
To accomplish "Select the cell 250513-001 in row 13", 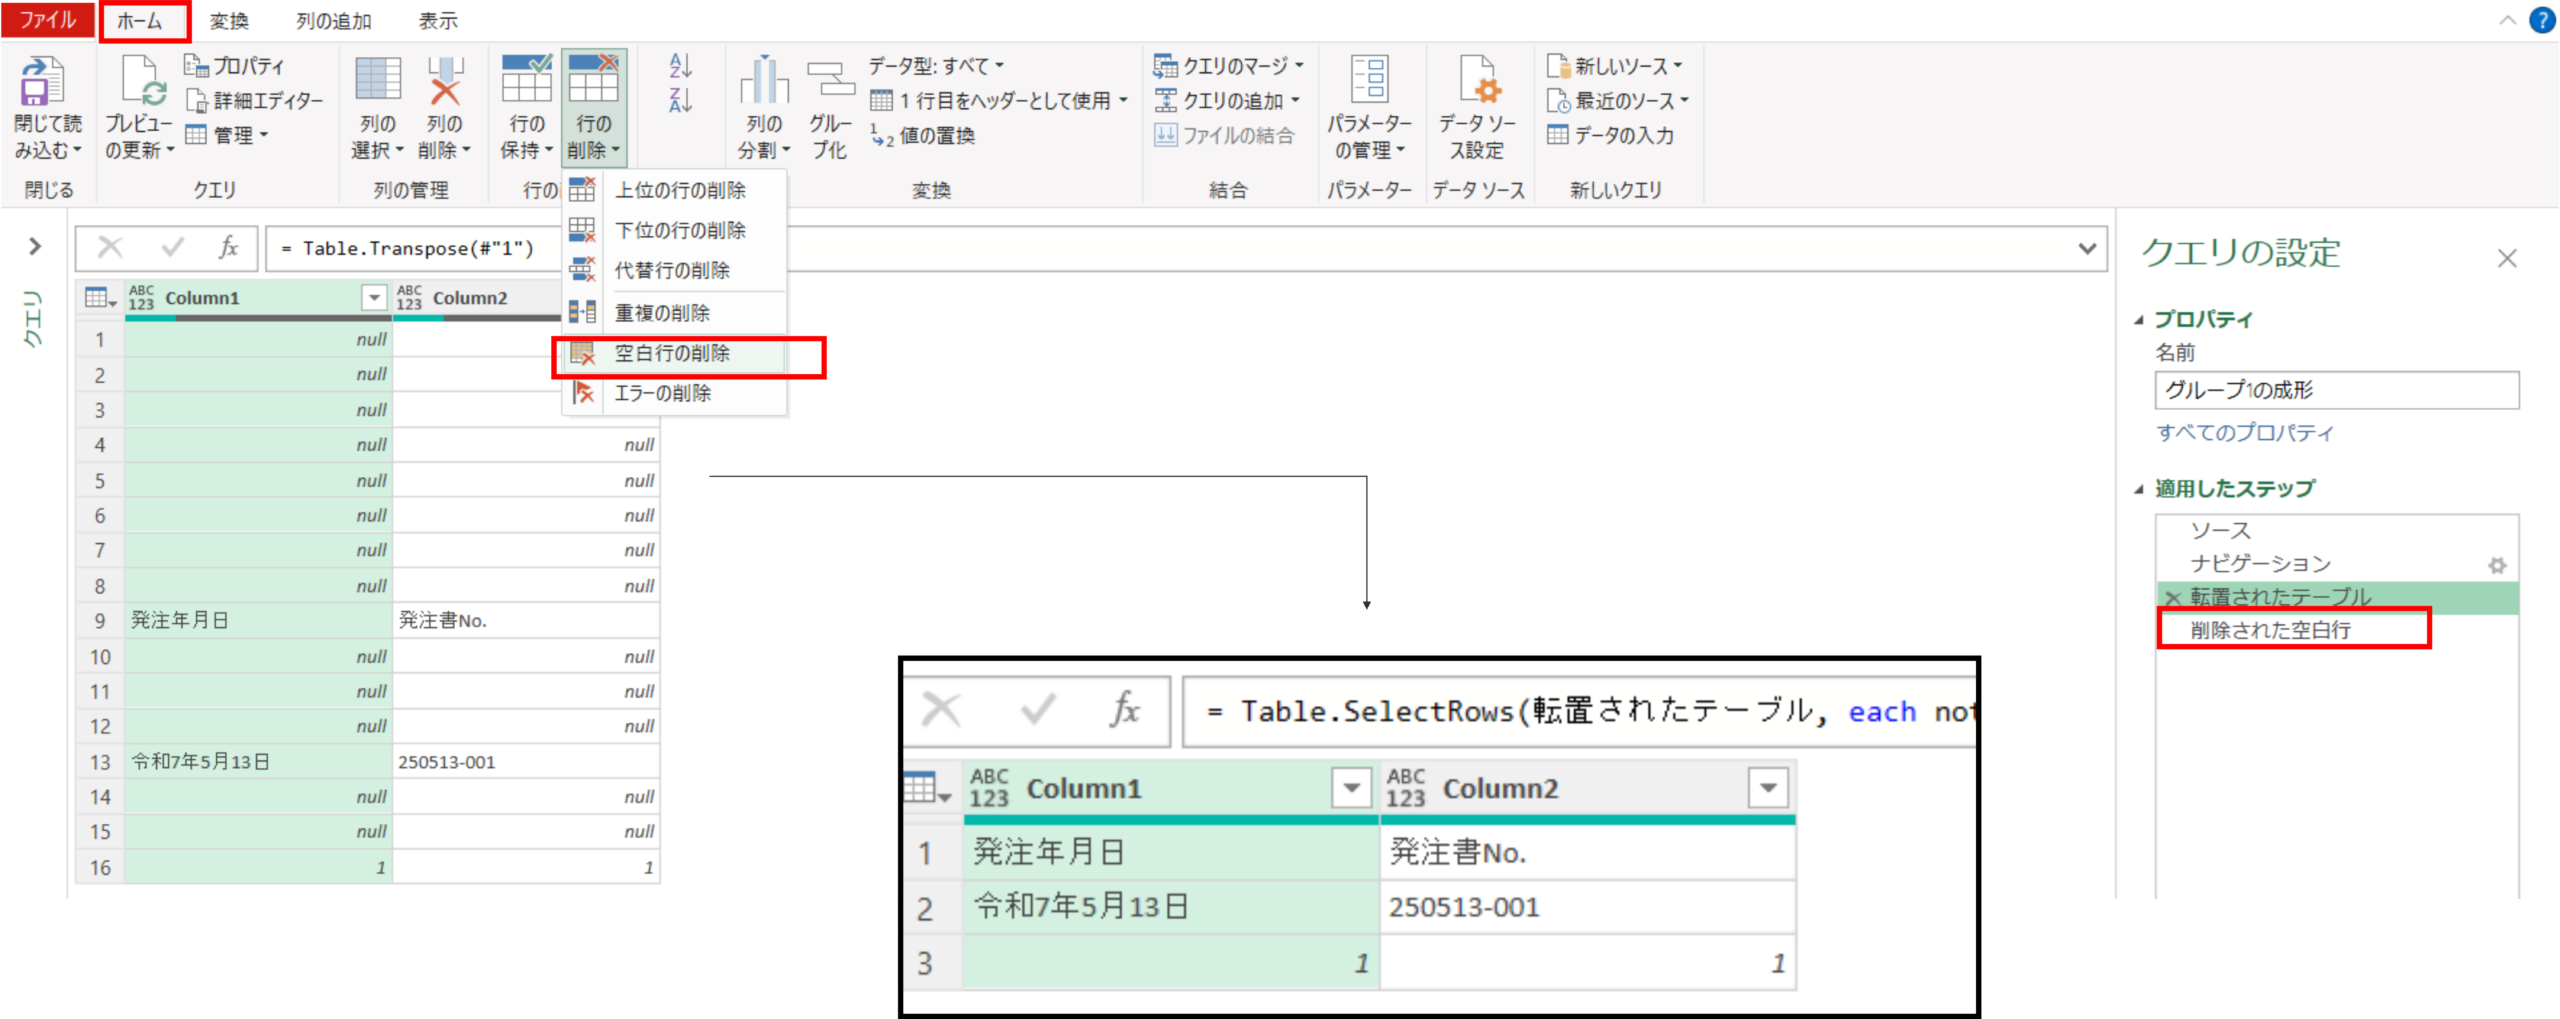I will pyautogui.click(x=526, y=762).
